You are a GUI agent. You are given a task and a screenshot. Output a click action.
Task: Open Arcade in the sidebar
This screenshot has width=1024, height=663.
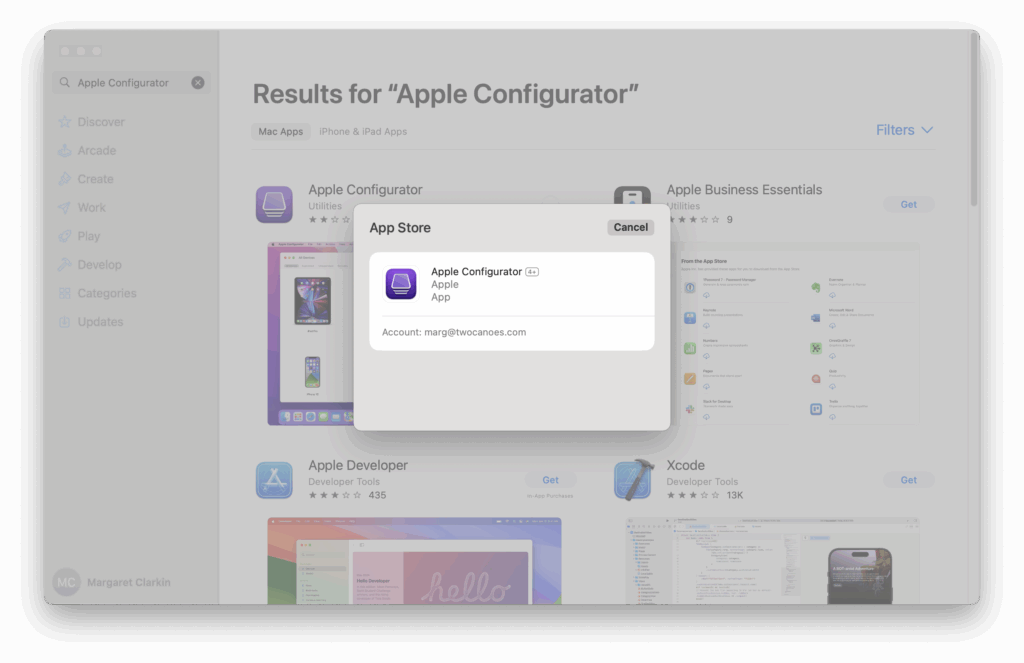(97, 150)
